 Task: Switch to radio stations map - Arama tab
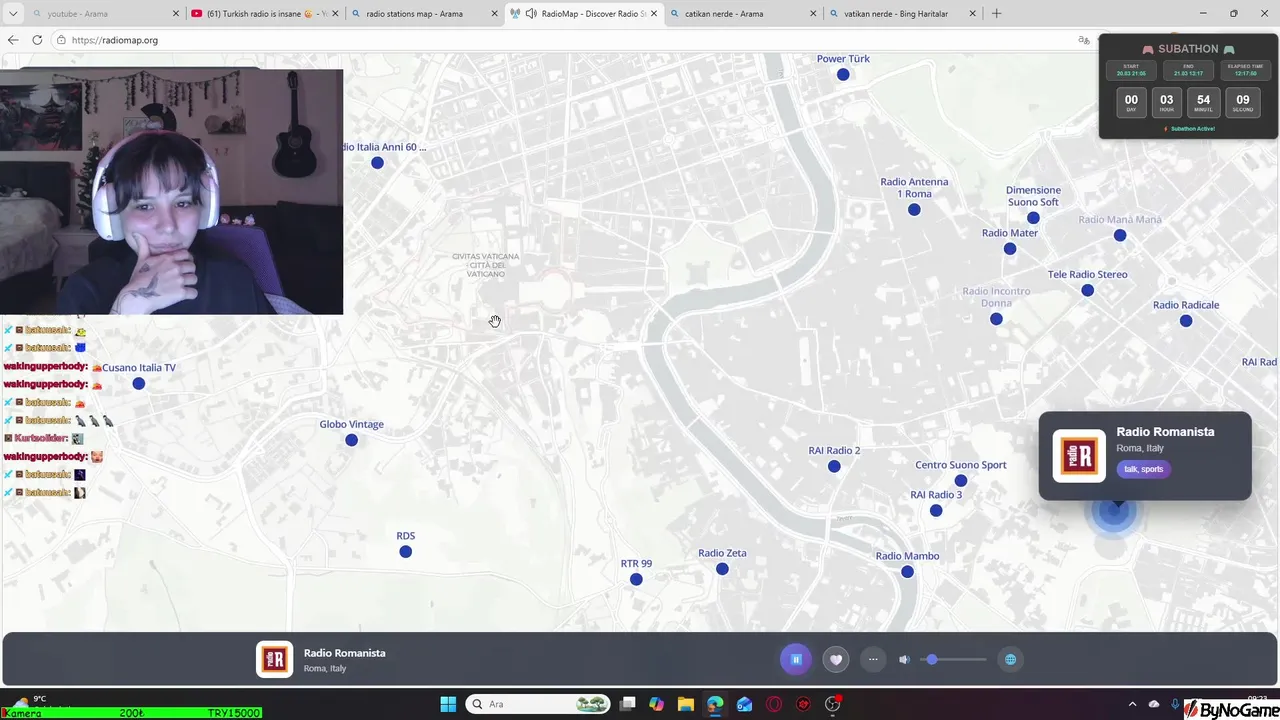point(425,14)
